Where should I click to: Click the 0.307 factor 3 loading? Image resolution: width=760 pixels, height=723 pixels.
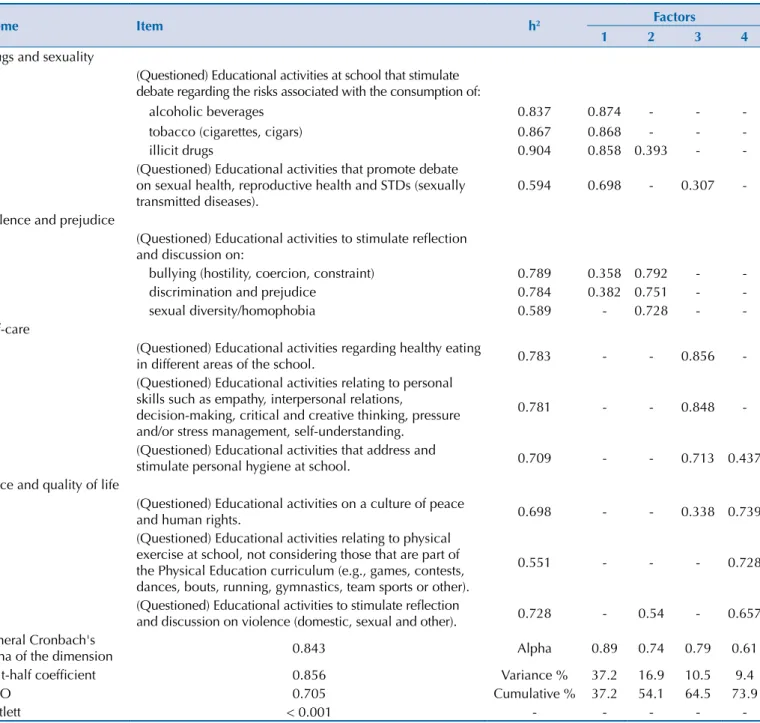697,186
